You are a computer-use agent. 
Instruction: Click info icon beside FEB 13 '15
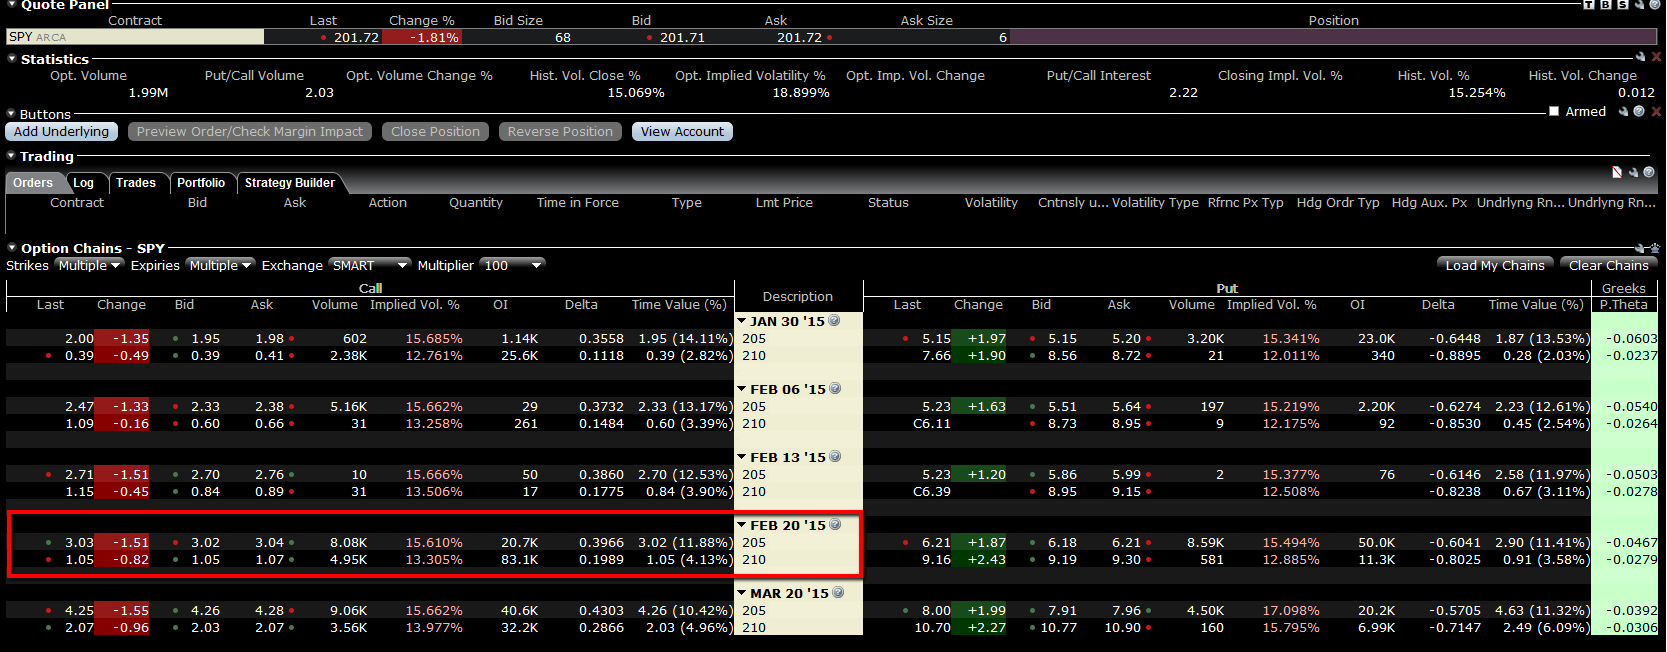coord(835,457)
